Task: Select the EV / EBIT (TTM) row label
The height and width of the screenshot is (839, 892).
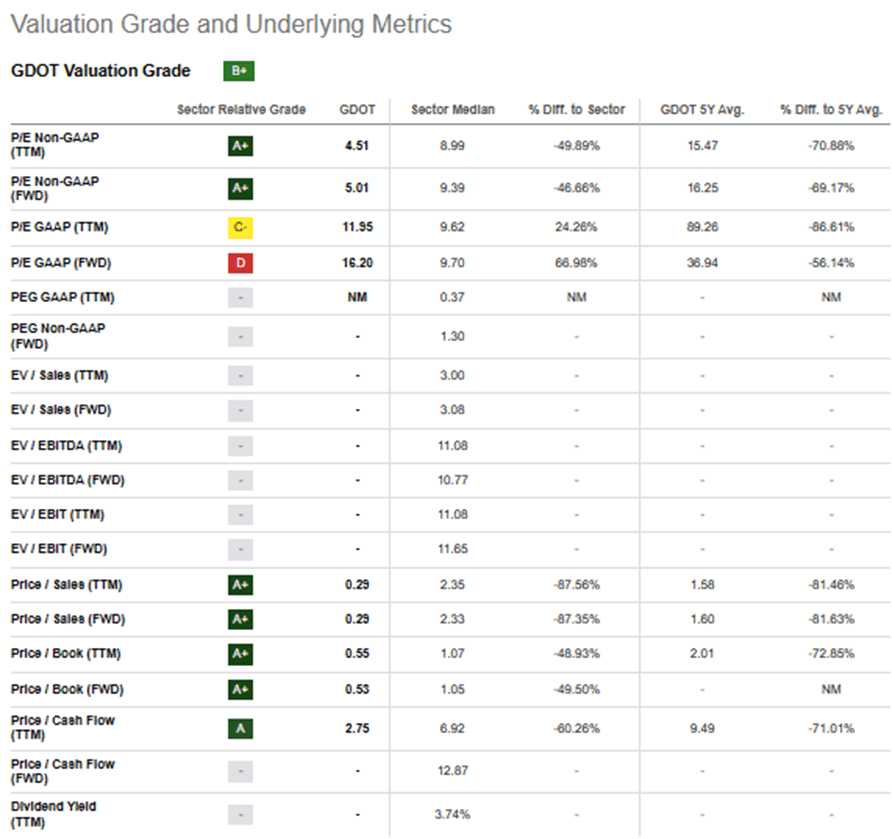Action: [57, 514]
